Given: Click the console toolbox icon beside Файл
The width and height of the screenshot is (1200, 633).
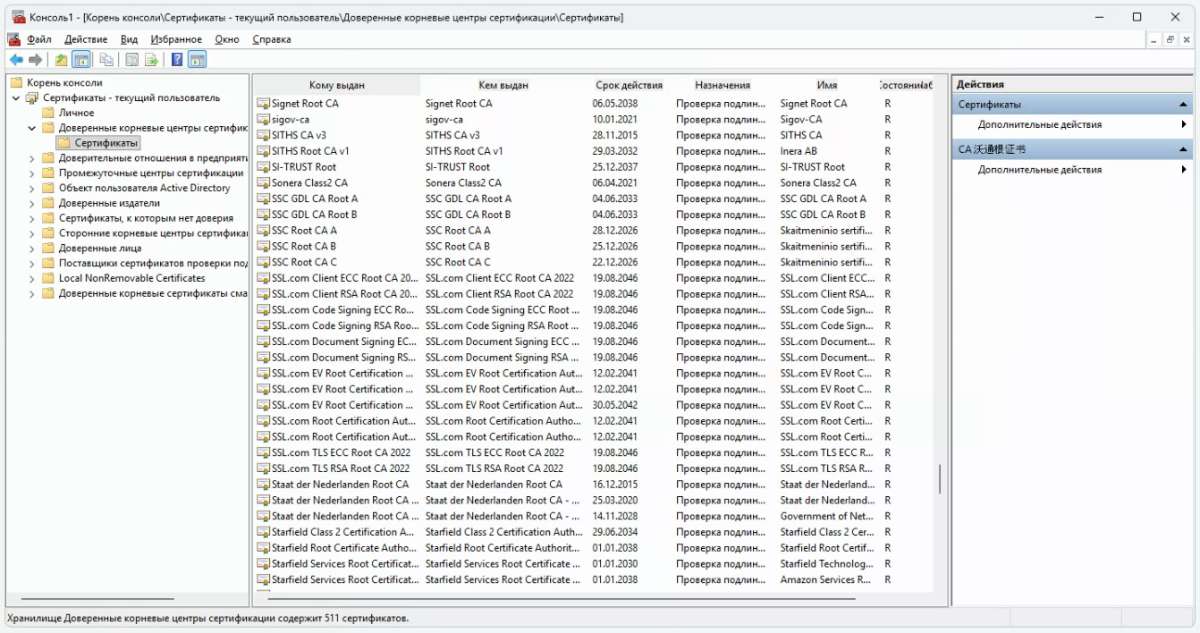Looking at the screenshot, I should point(14,39).
